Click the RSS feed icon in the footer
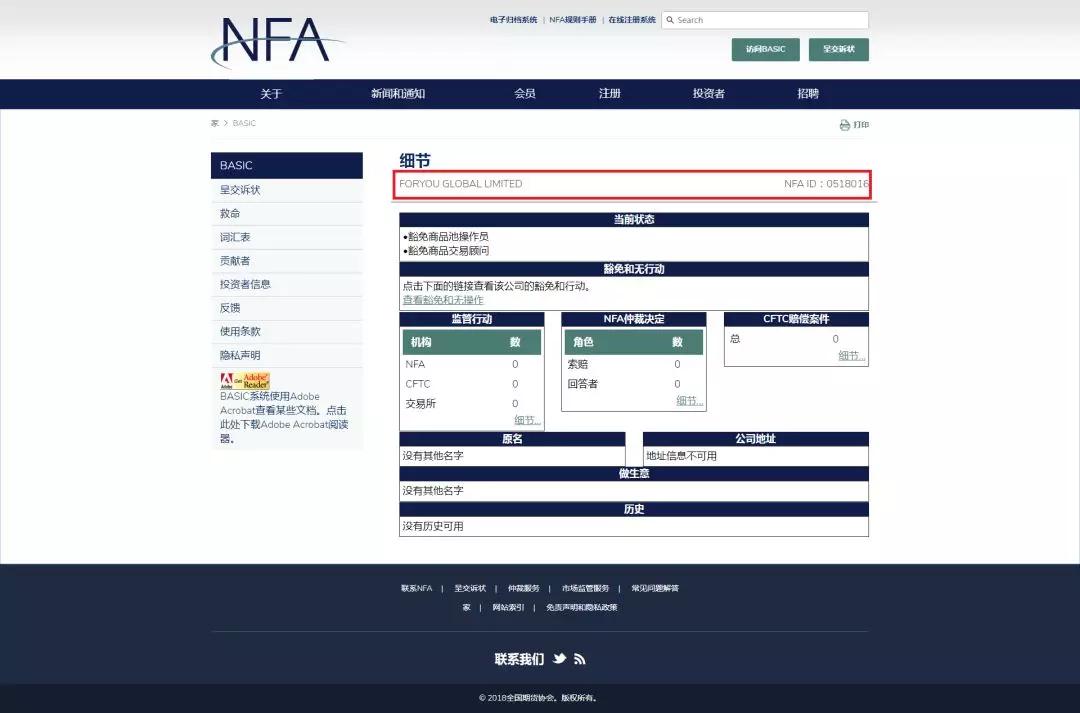 tap(580, 658)
